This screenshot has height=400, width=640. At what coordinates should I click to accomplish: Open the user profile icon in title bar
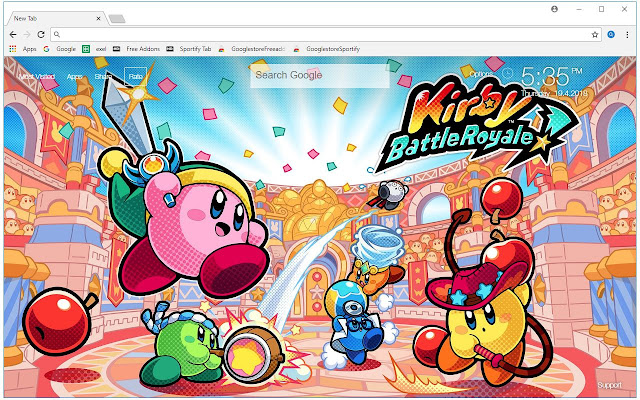554,9
